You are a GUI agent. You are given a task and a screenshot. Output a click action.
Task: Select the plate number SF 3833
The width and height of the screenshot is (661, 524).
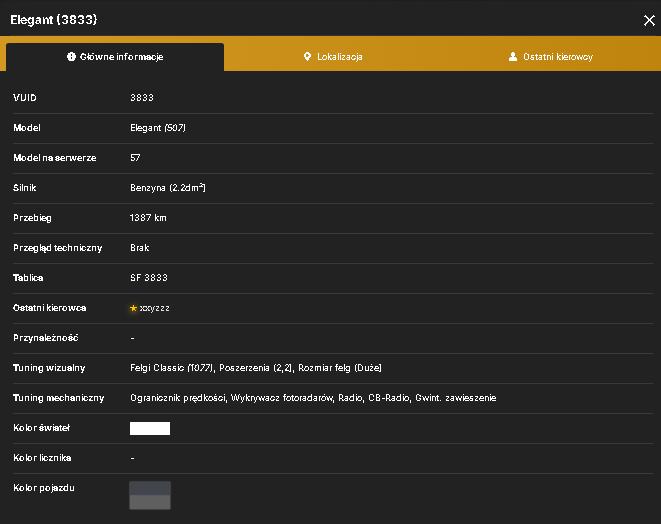coord(149,278)
